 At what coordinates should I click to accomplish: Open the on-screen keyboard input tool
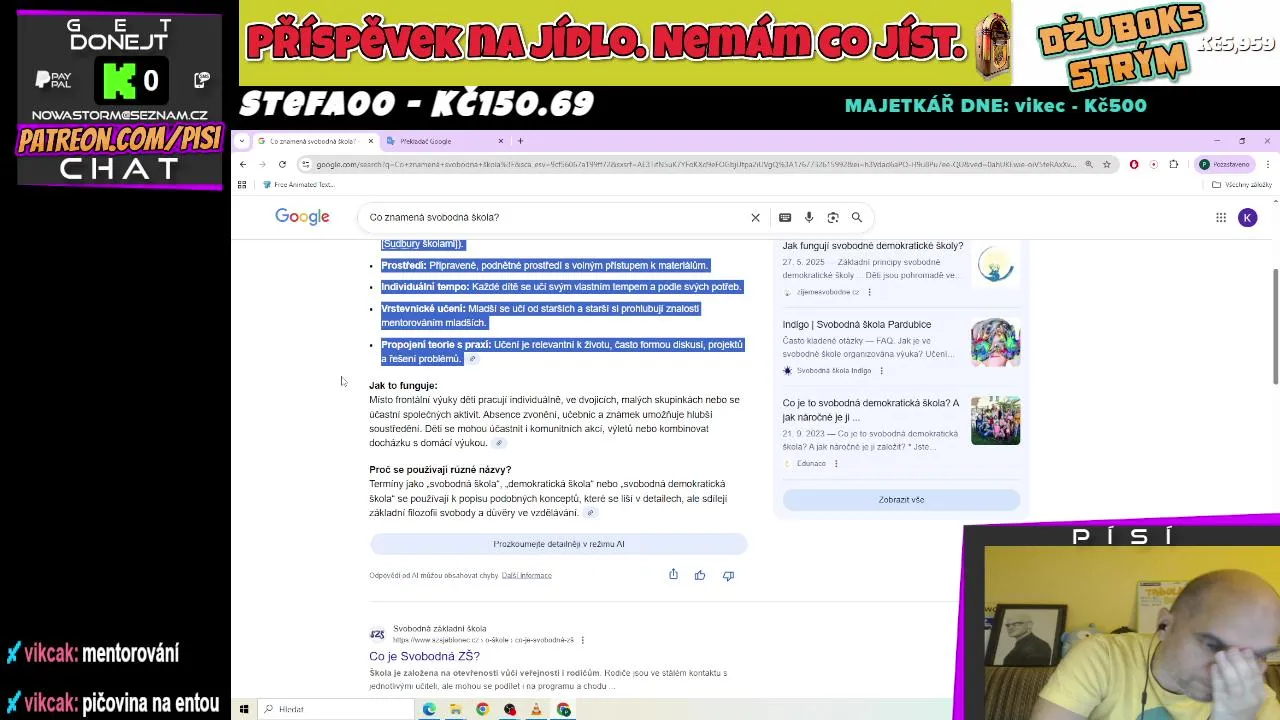[785, 217]
